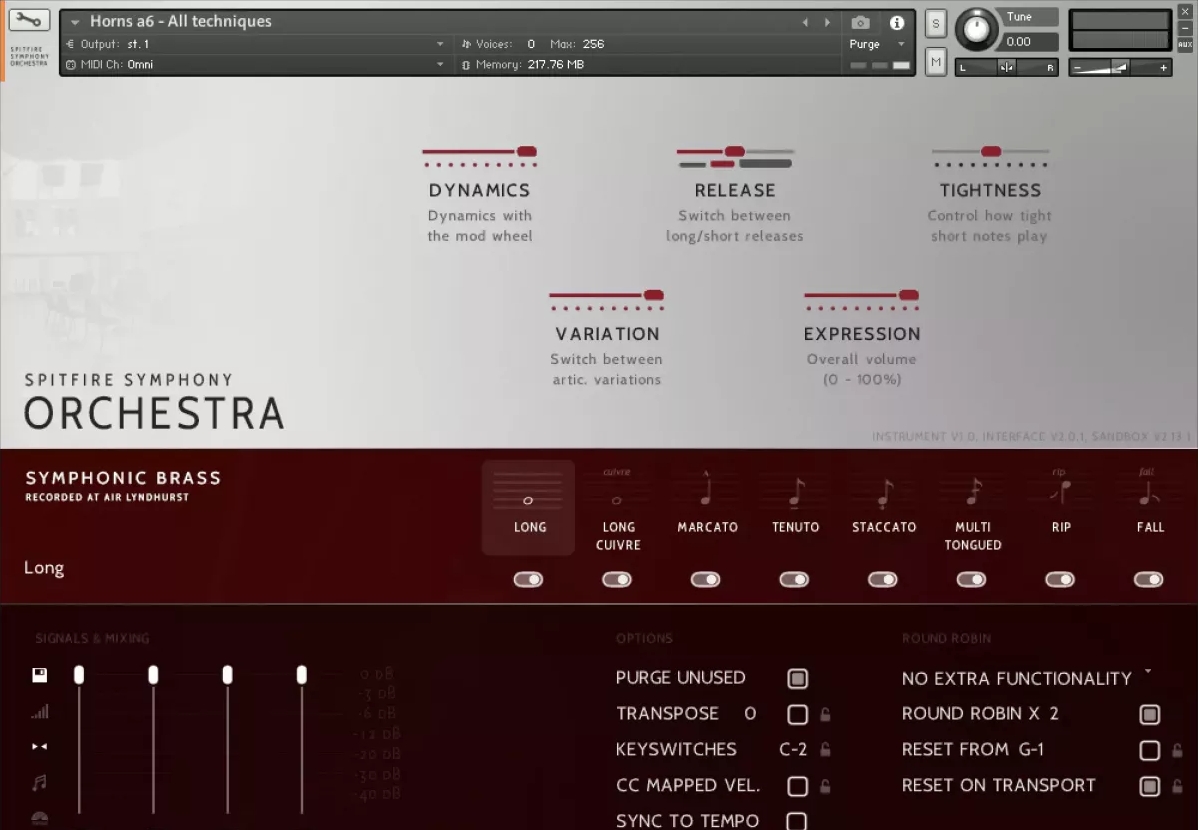Enable the Transpose checkbox
The image size is (1198, 830).
point(797,715)
